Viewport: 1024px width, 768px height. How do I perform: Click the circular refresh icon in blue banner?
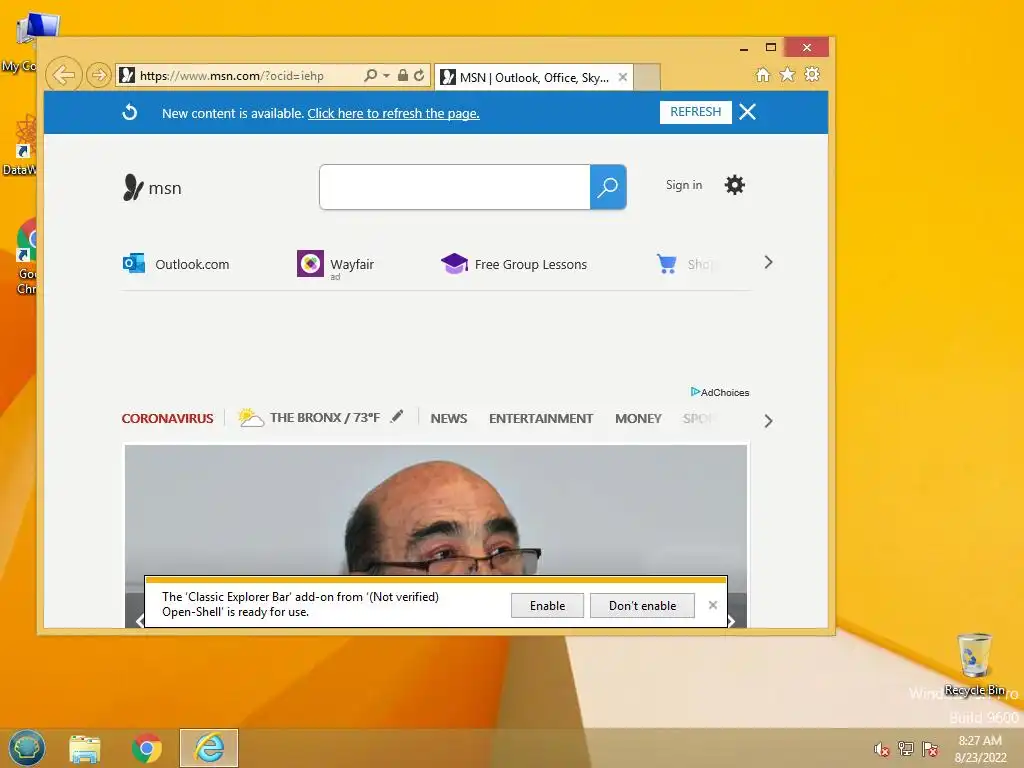(130, 112)
